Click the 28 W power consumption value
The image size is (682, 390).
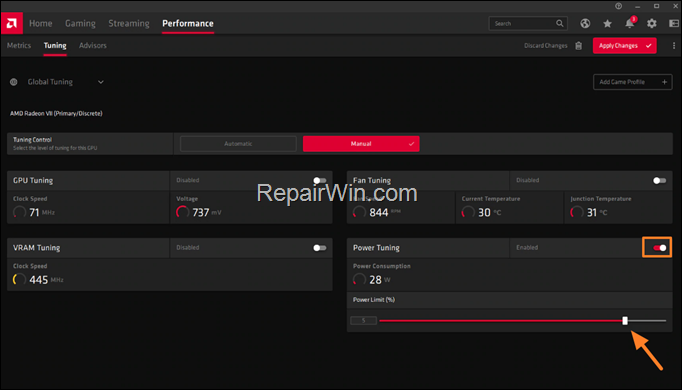[x=380, y=280]
